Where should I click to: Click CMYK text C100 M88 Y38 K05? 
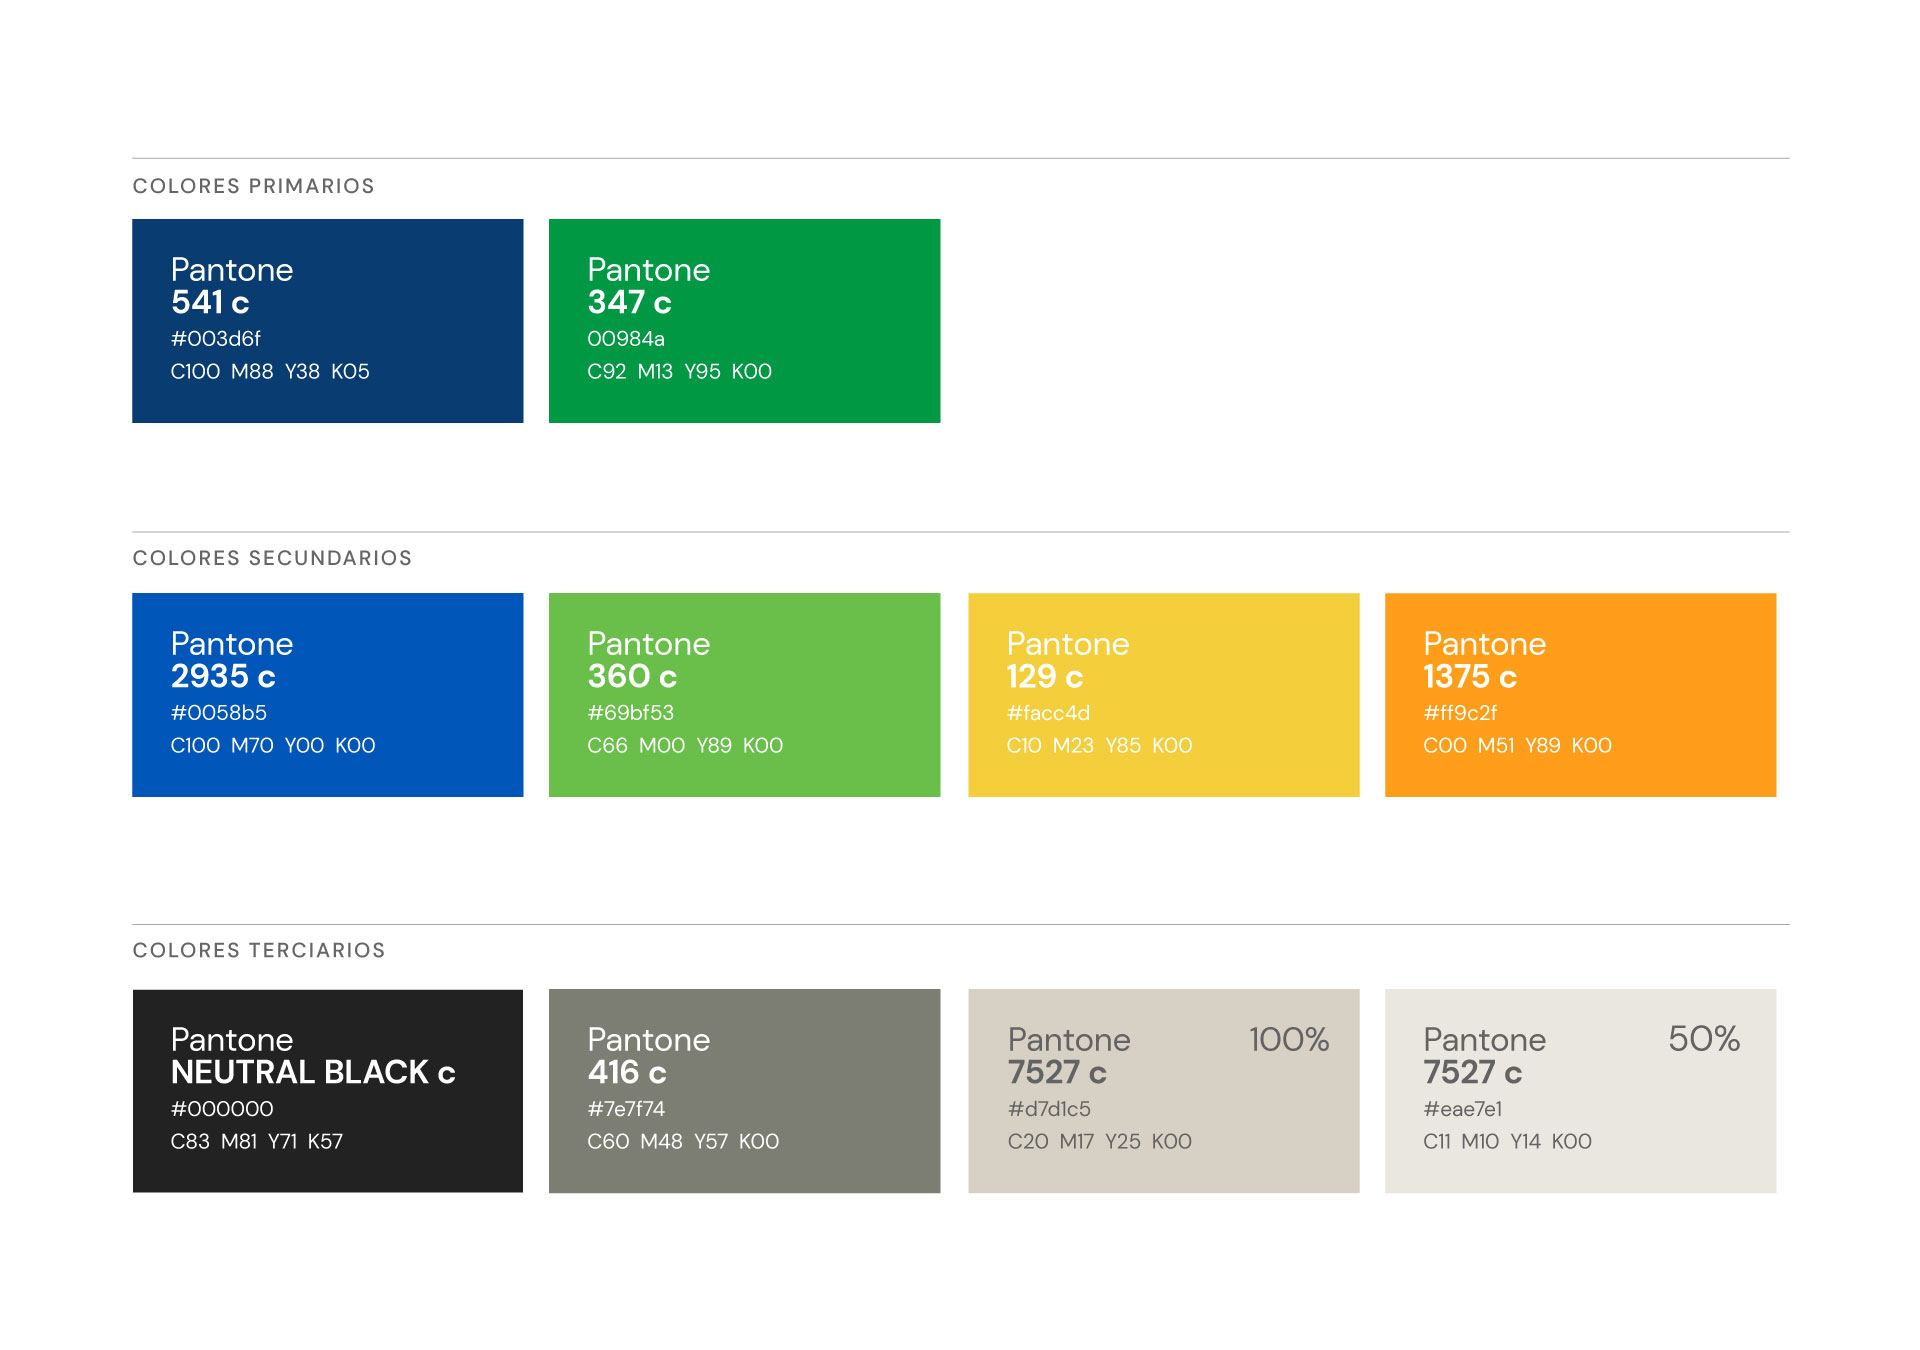tap(270, 372)
